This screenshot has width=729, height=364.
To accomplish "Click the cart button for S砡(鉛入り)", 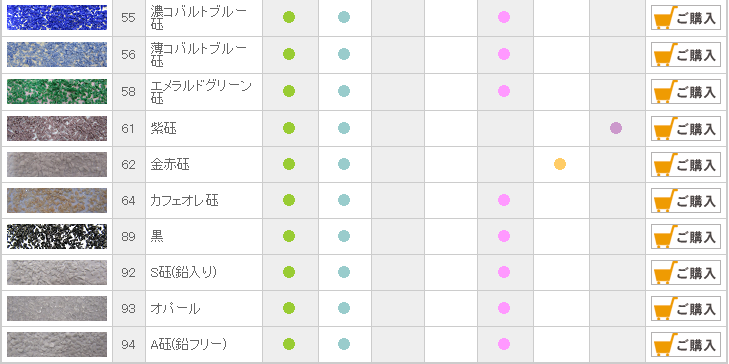I will pos(686,272).
